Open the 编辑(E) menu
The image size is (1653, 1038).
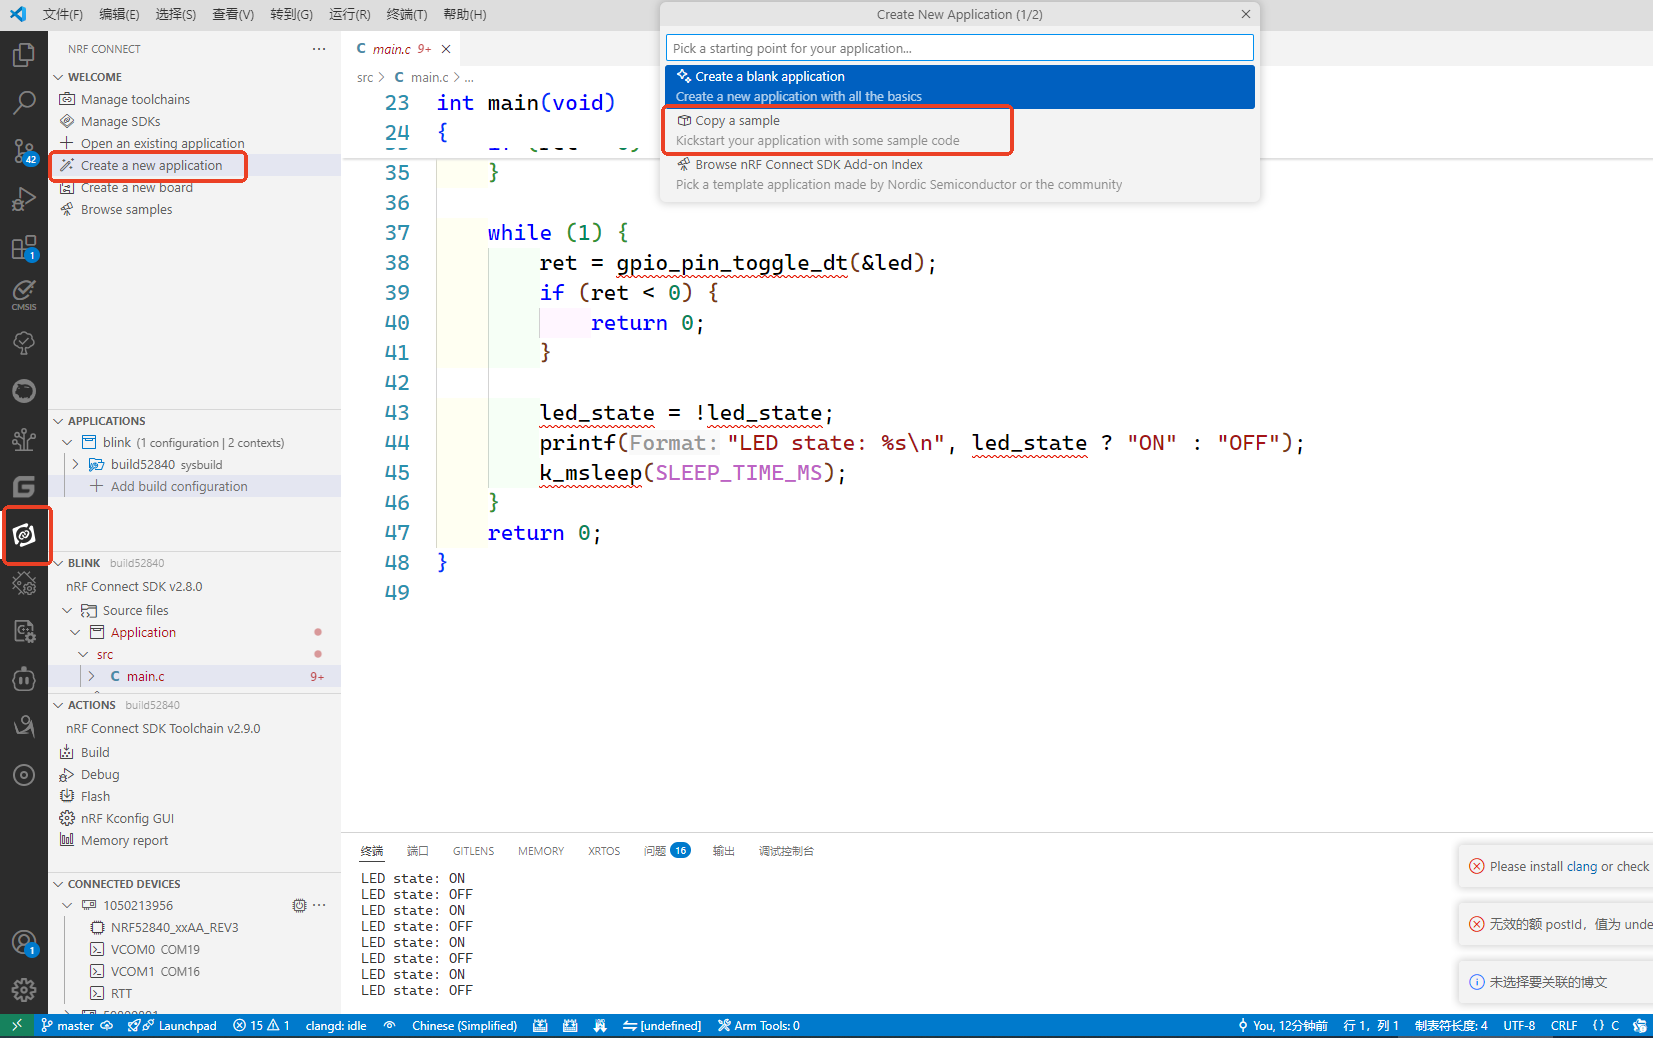click(119, 14)
